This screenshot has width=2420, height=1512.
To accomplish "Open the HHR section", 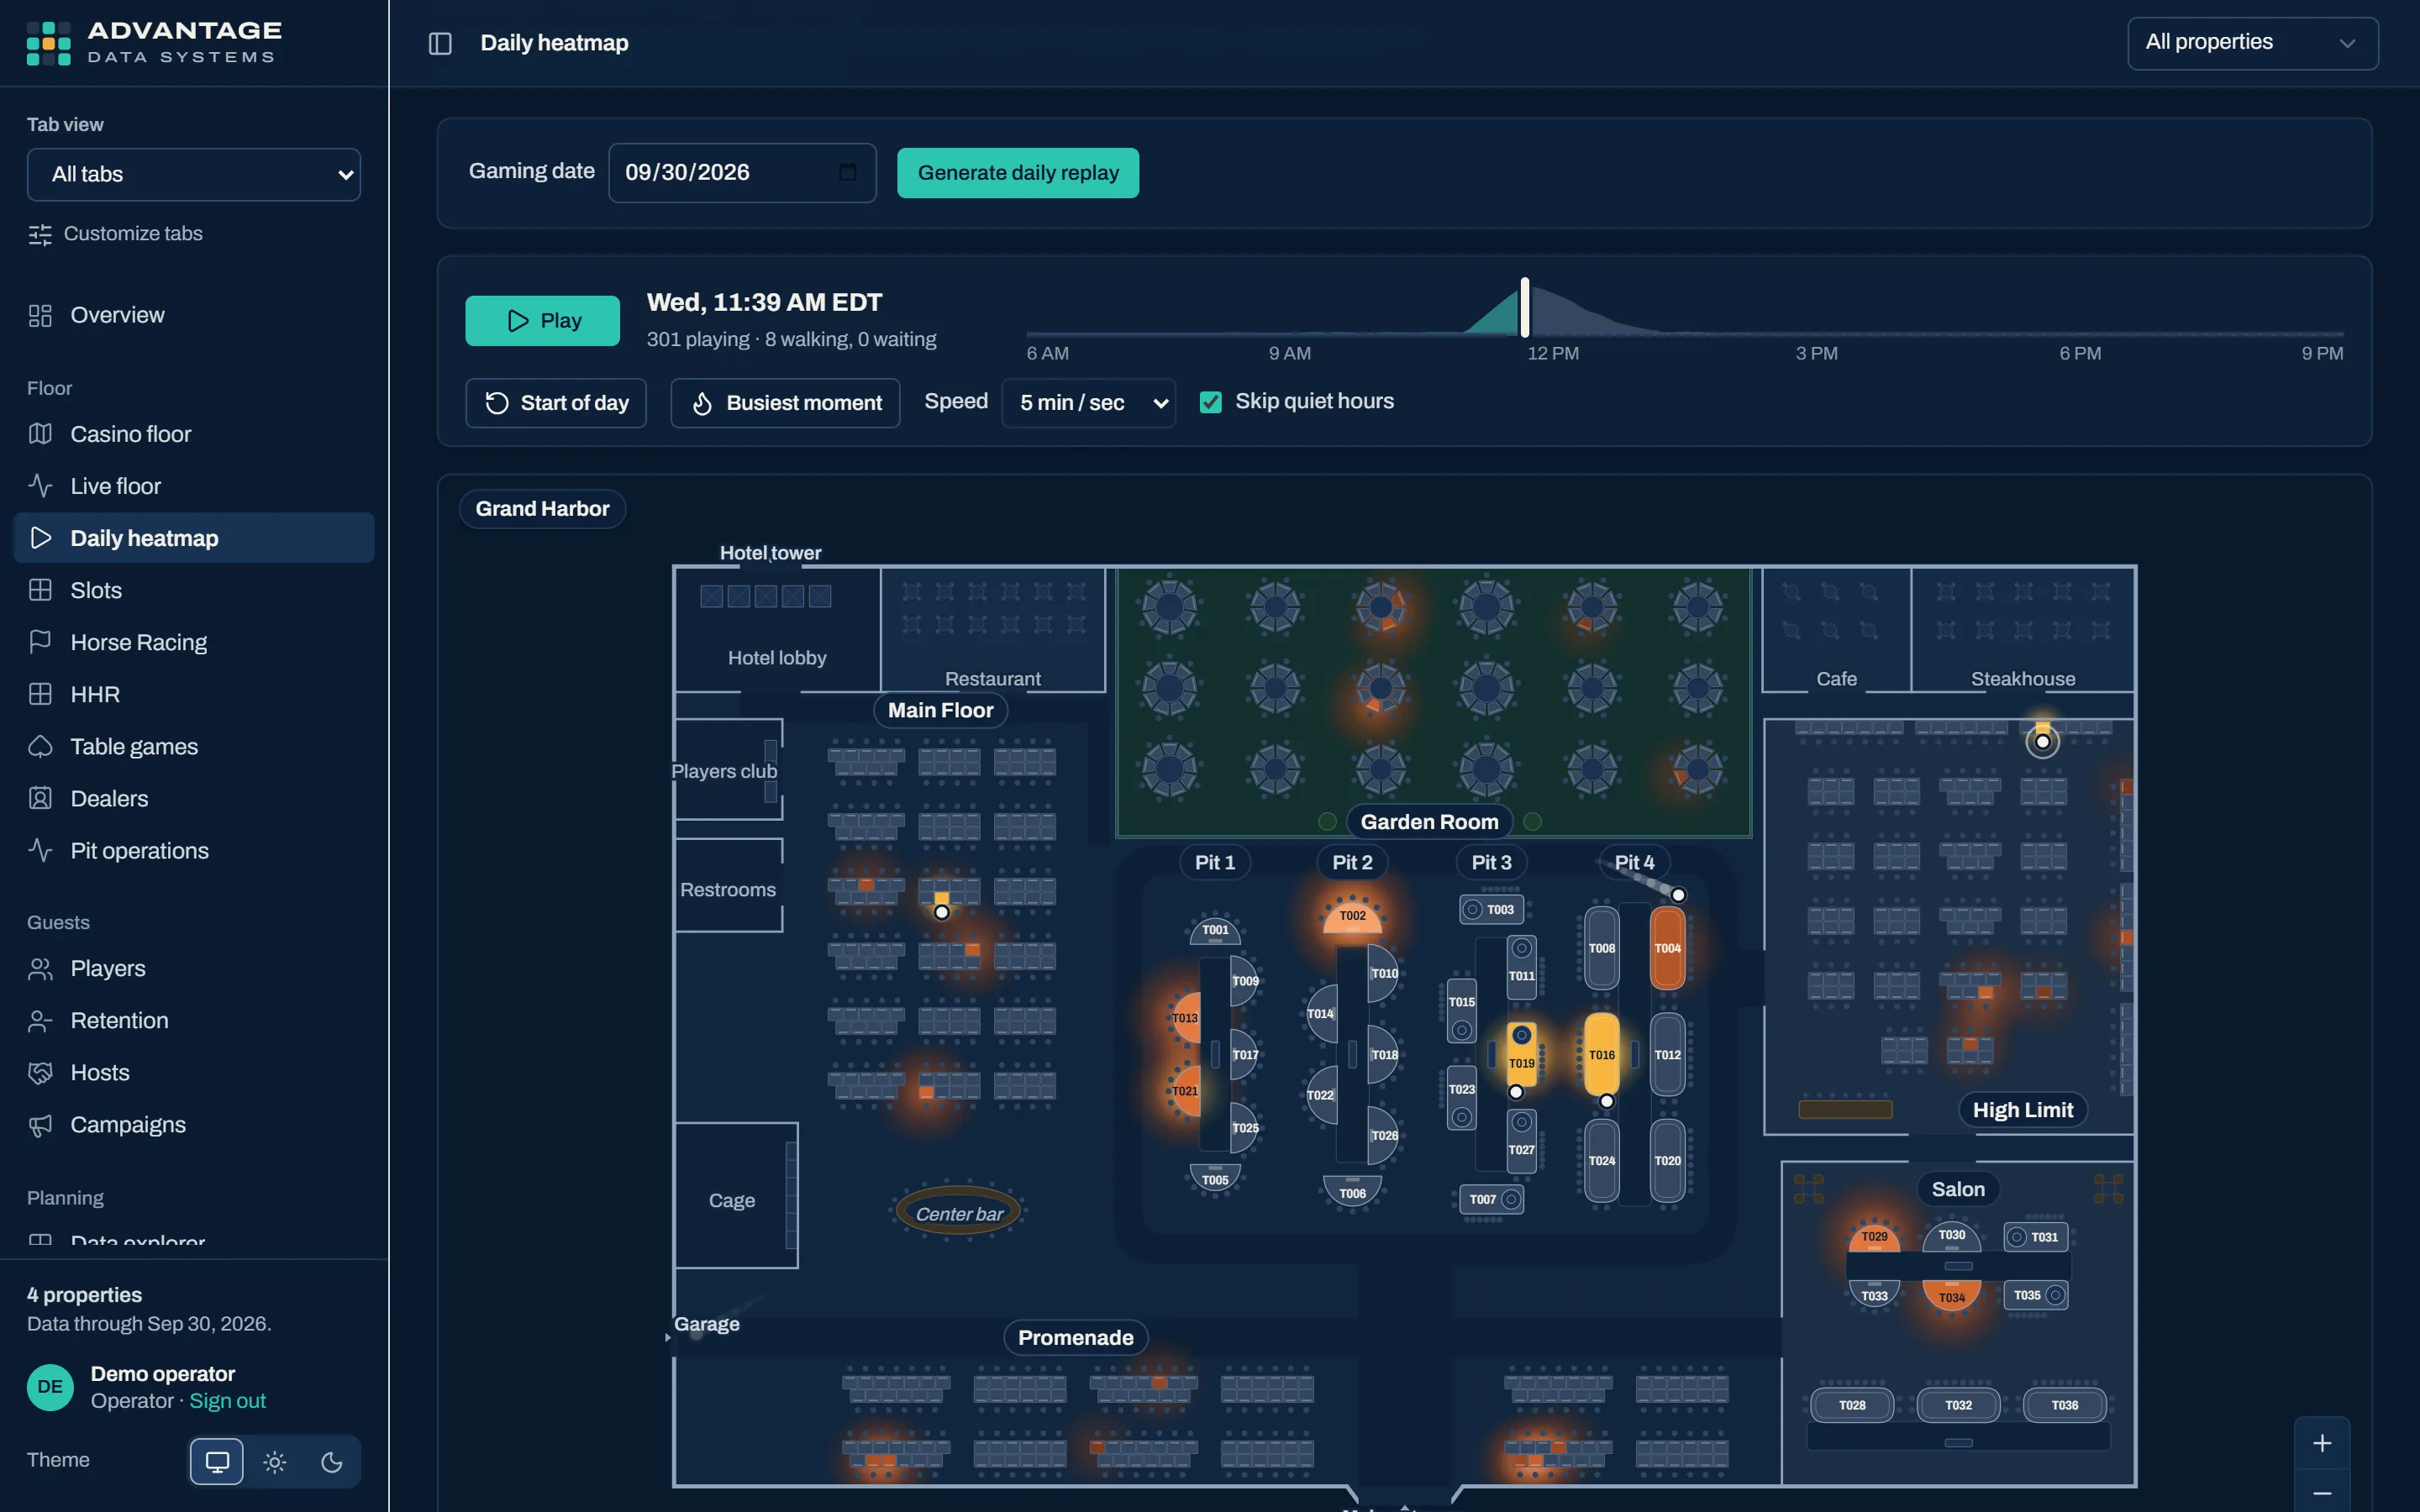I will [x=194, y=694].
